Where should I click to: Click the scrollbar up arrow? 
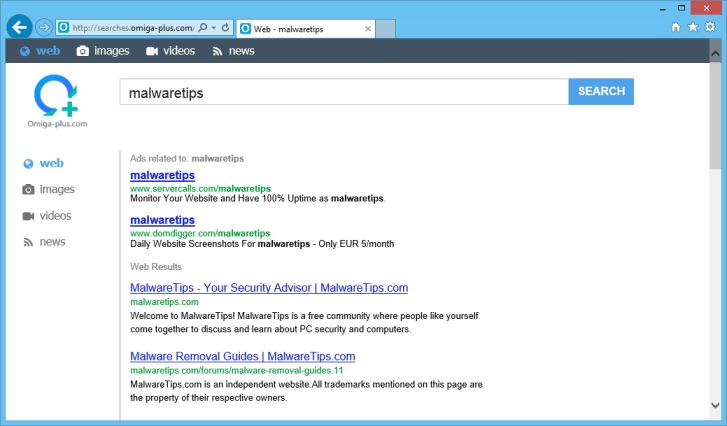click(715, 53)
